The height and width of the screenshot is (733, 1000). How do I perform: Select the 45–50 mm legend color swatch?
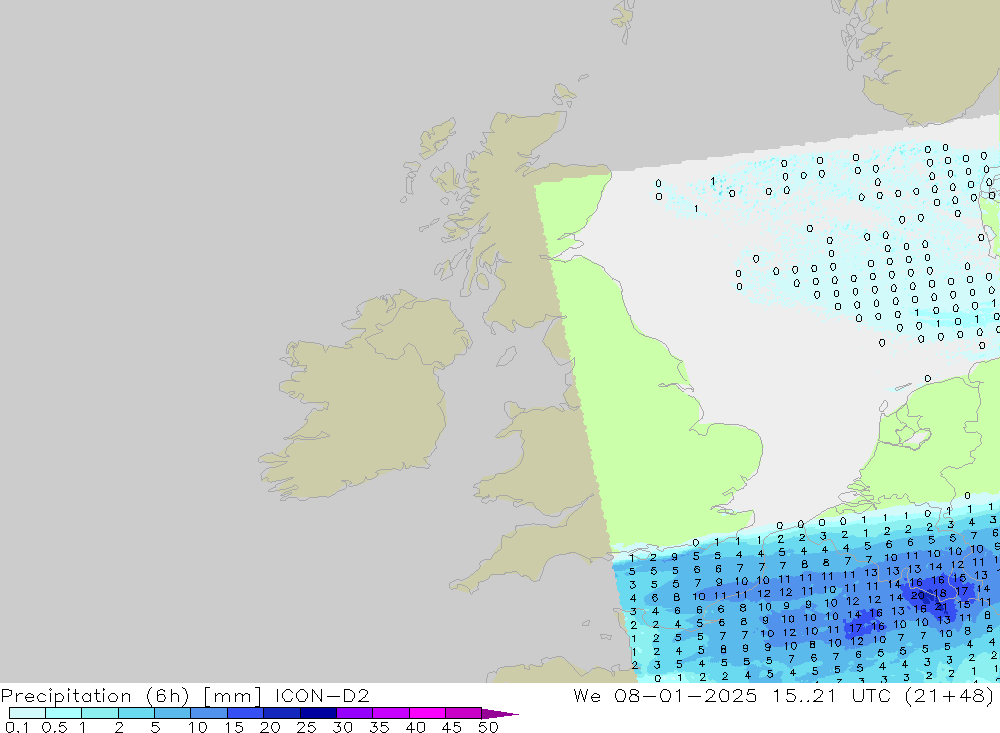tap(463, 713)
